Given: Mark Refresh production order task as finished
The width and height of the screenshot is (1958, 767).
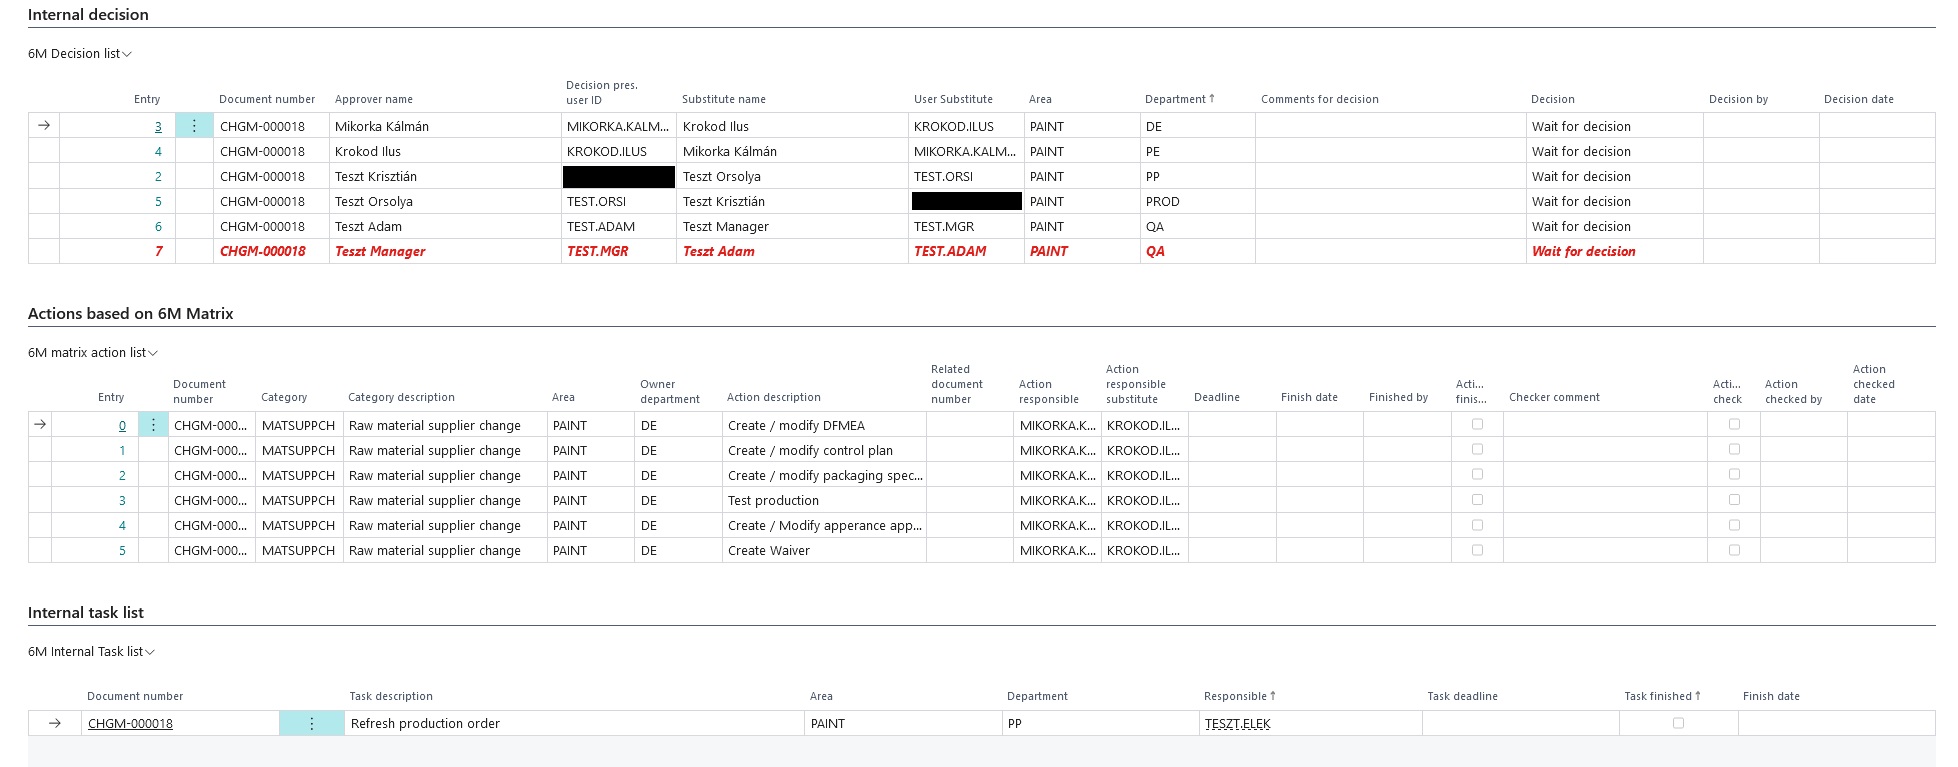Looking at the screenshot, I should coord(1678,723).
